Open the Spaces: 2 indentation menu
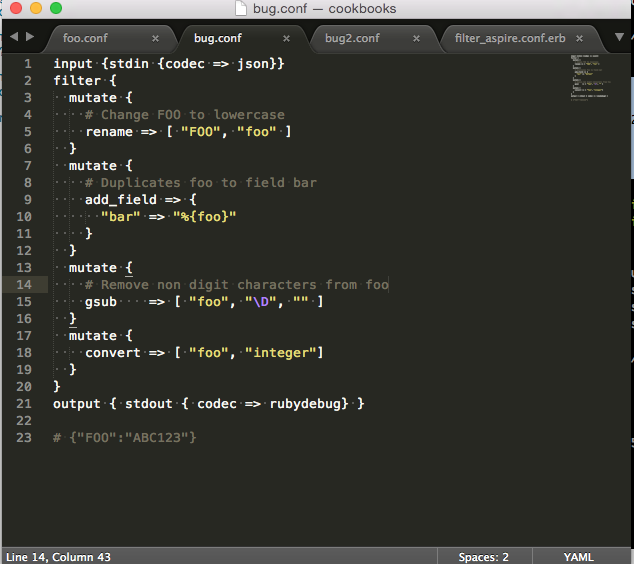 [x=483, y=557]
